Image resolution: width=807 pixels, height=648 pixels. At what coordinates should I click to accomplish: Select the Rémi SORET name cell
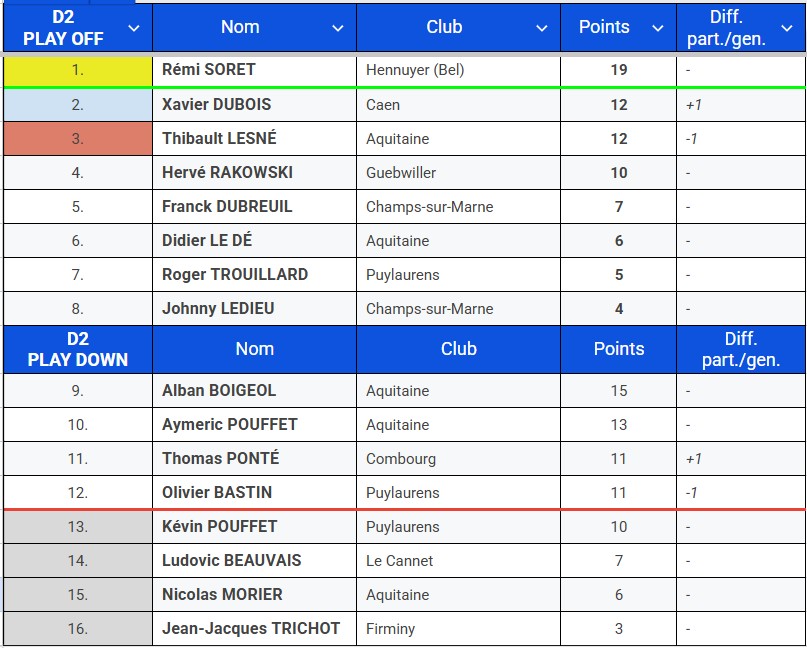coord(254,70)
